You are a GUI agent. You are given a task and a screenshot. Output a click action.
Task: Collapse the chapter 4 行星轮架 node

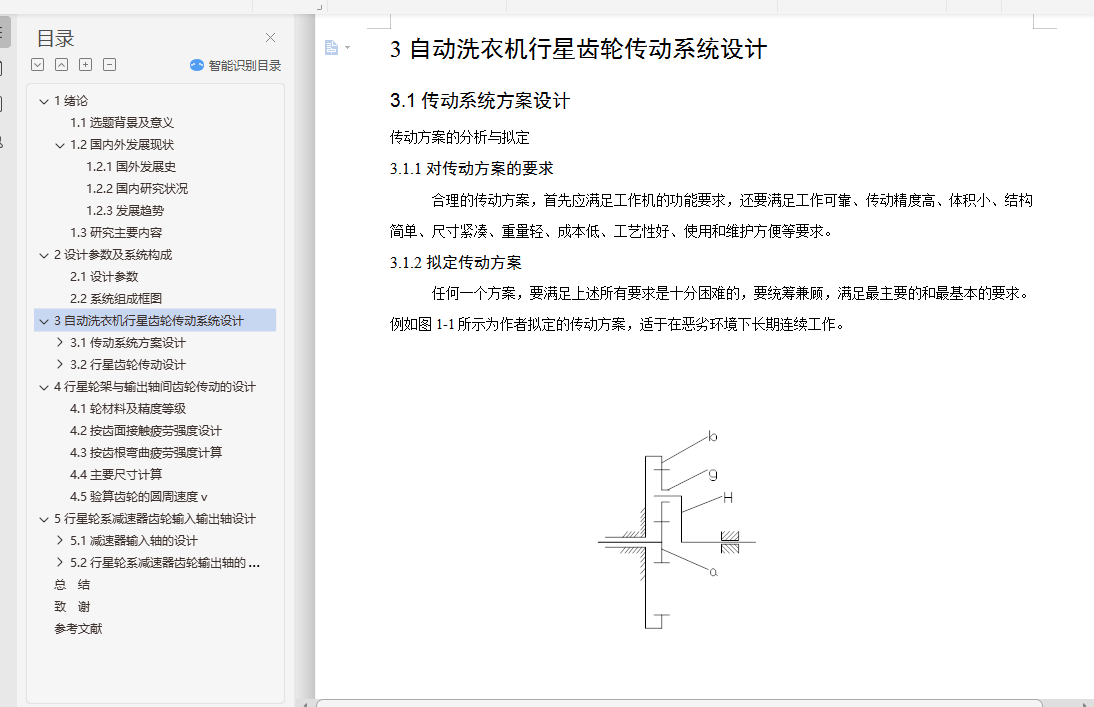(x=44, y=387)
